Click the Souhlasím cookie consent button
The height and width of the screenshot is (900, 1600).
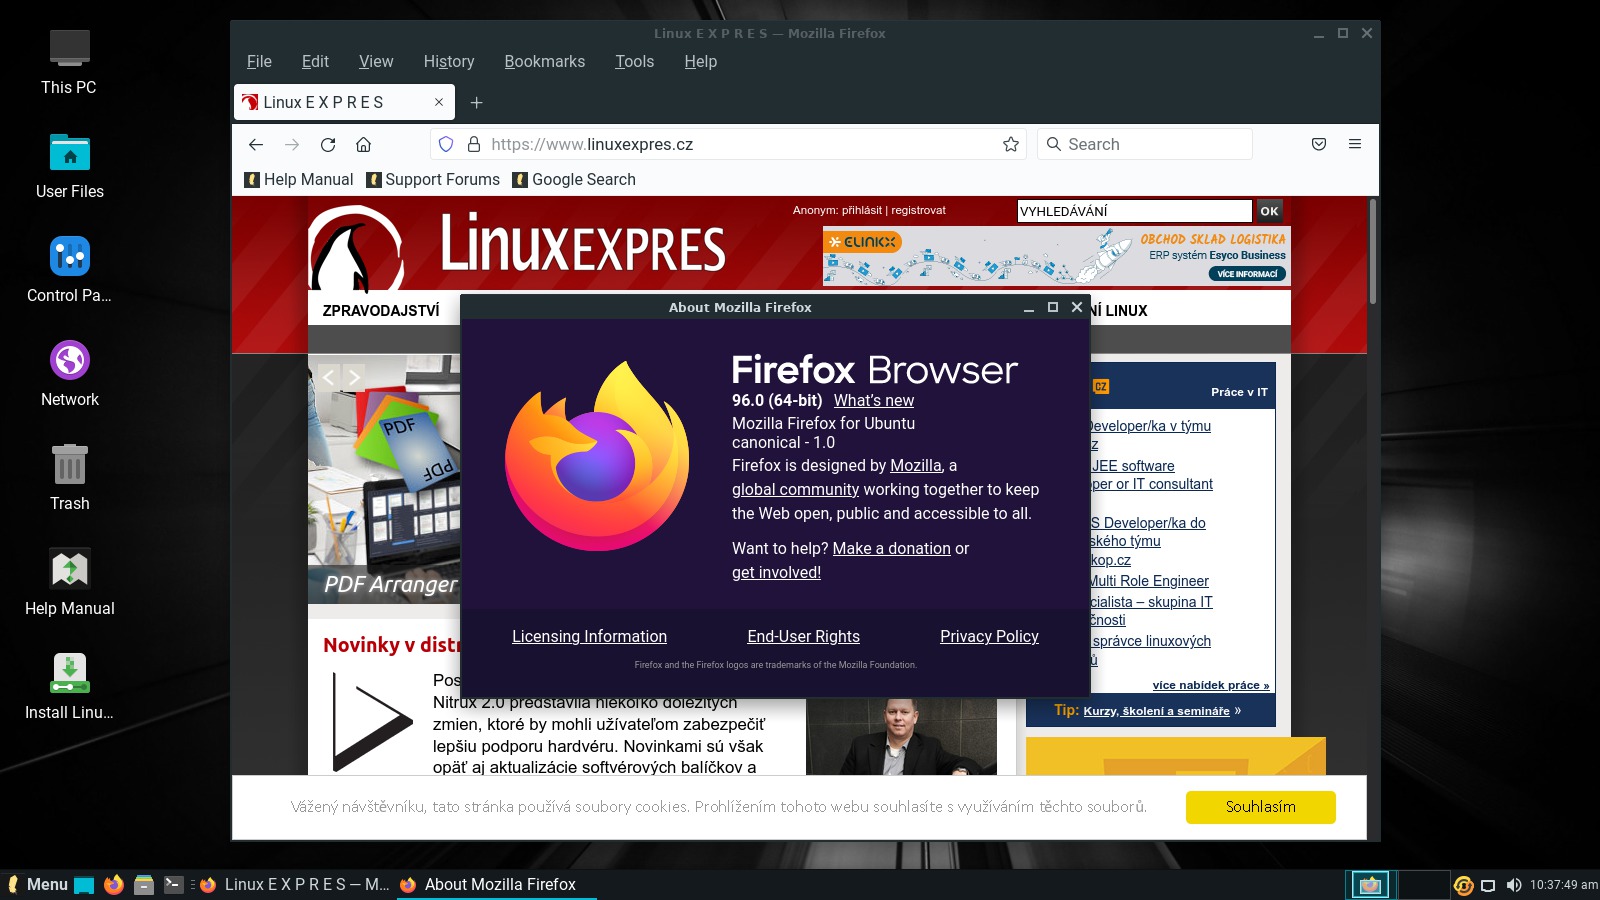coord(1260,807)
